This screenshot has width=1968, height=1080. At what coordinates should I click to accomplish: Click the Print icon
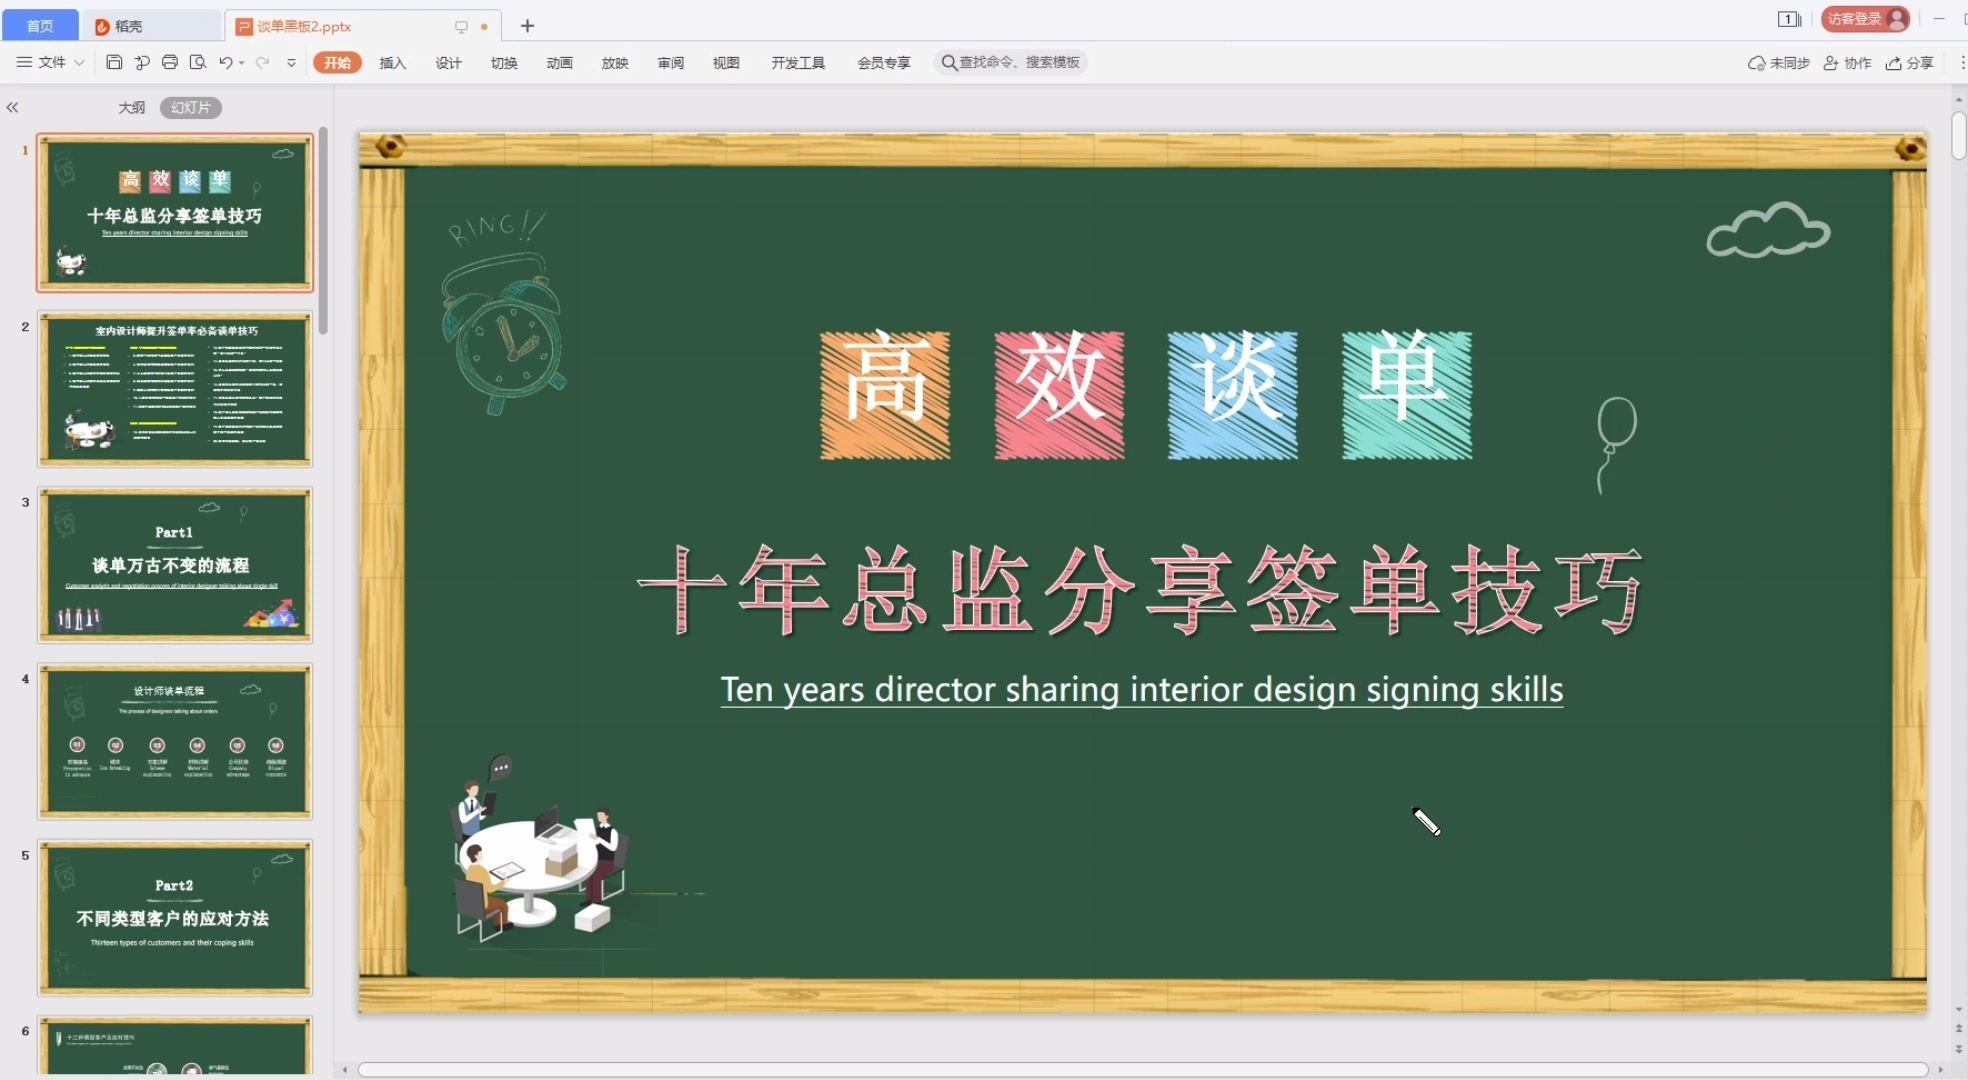(170, 62)
